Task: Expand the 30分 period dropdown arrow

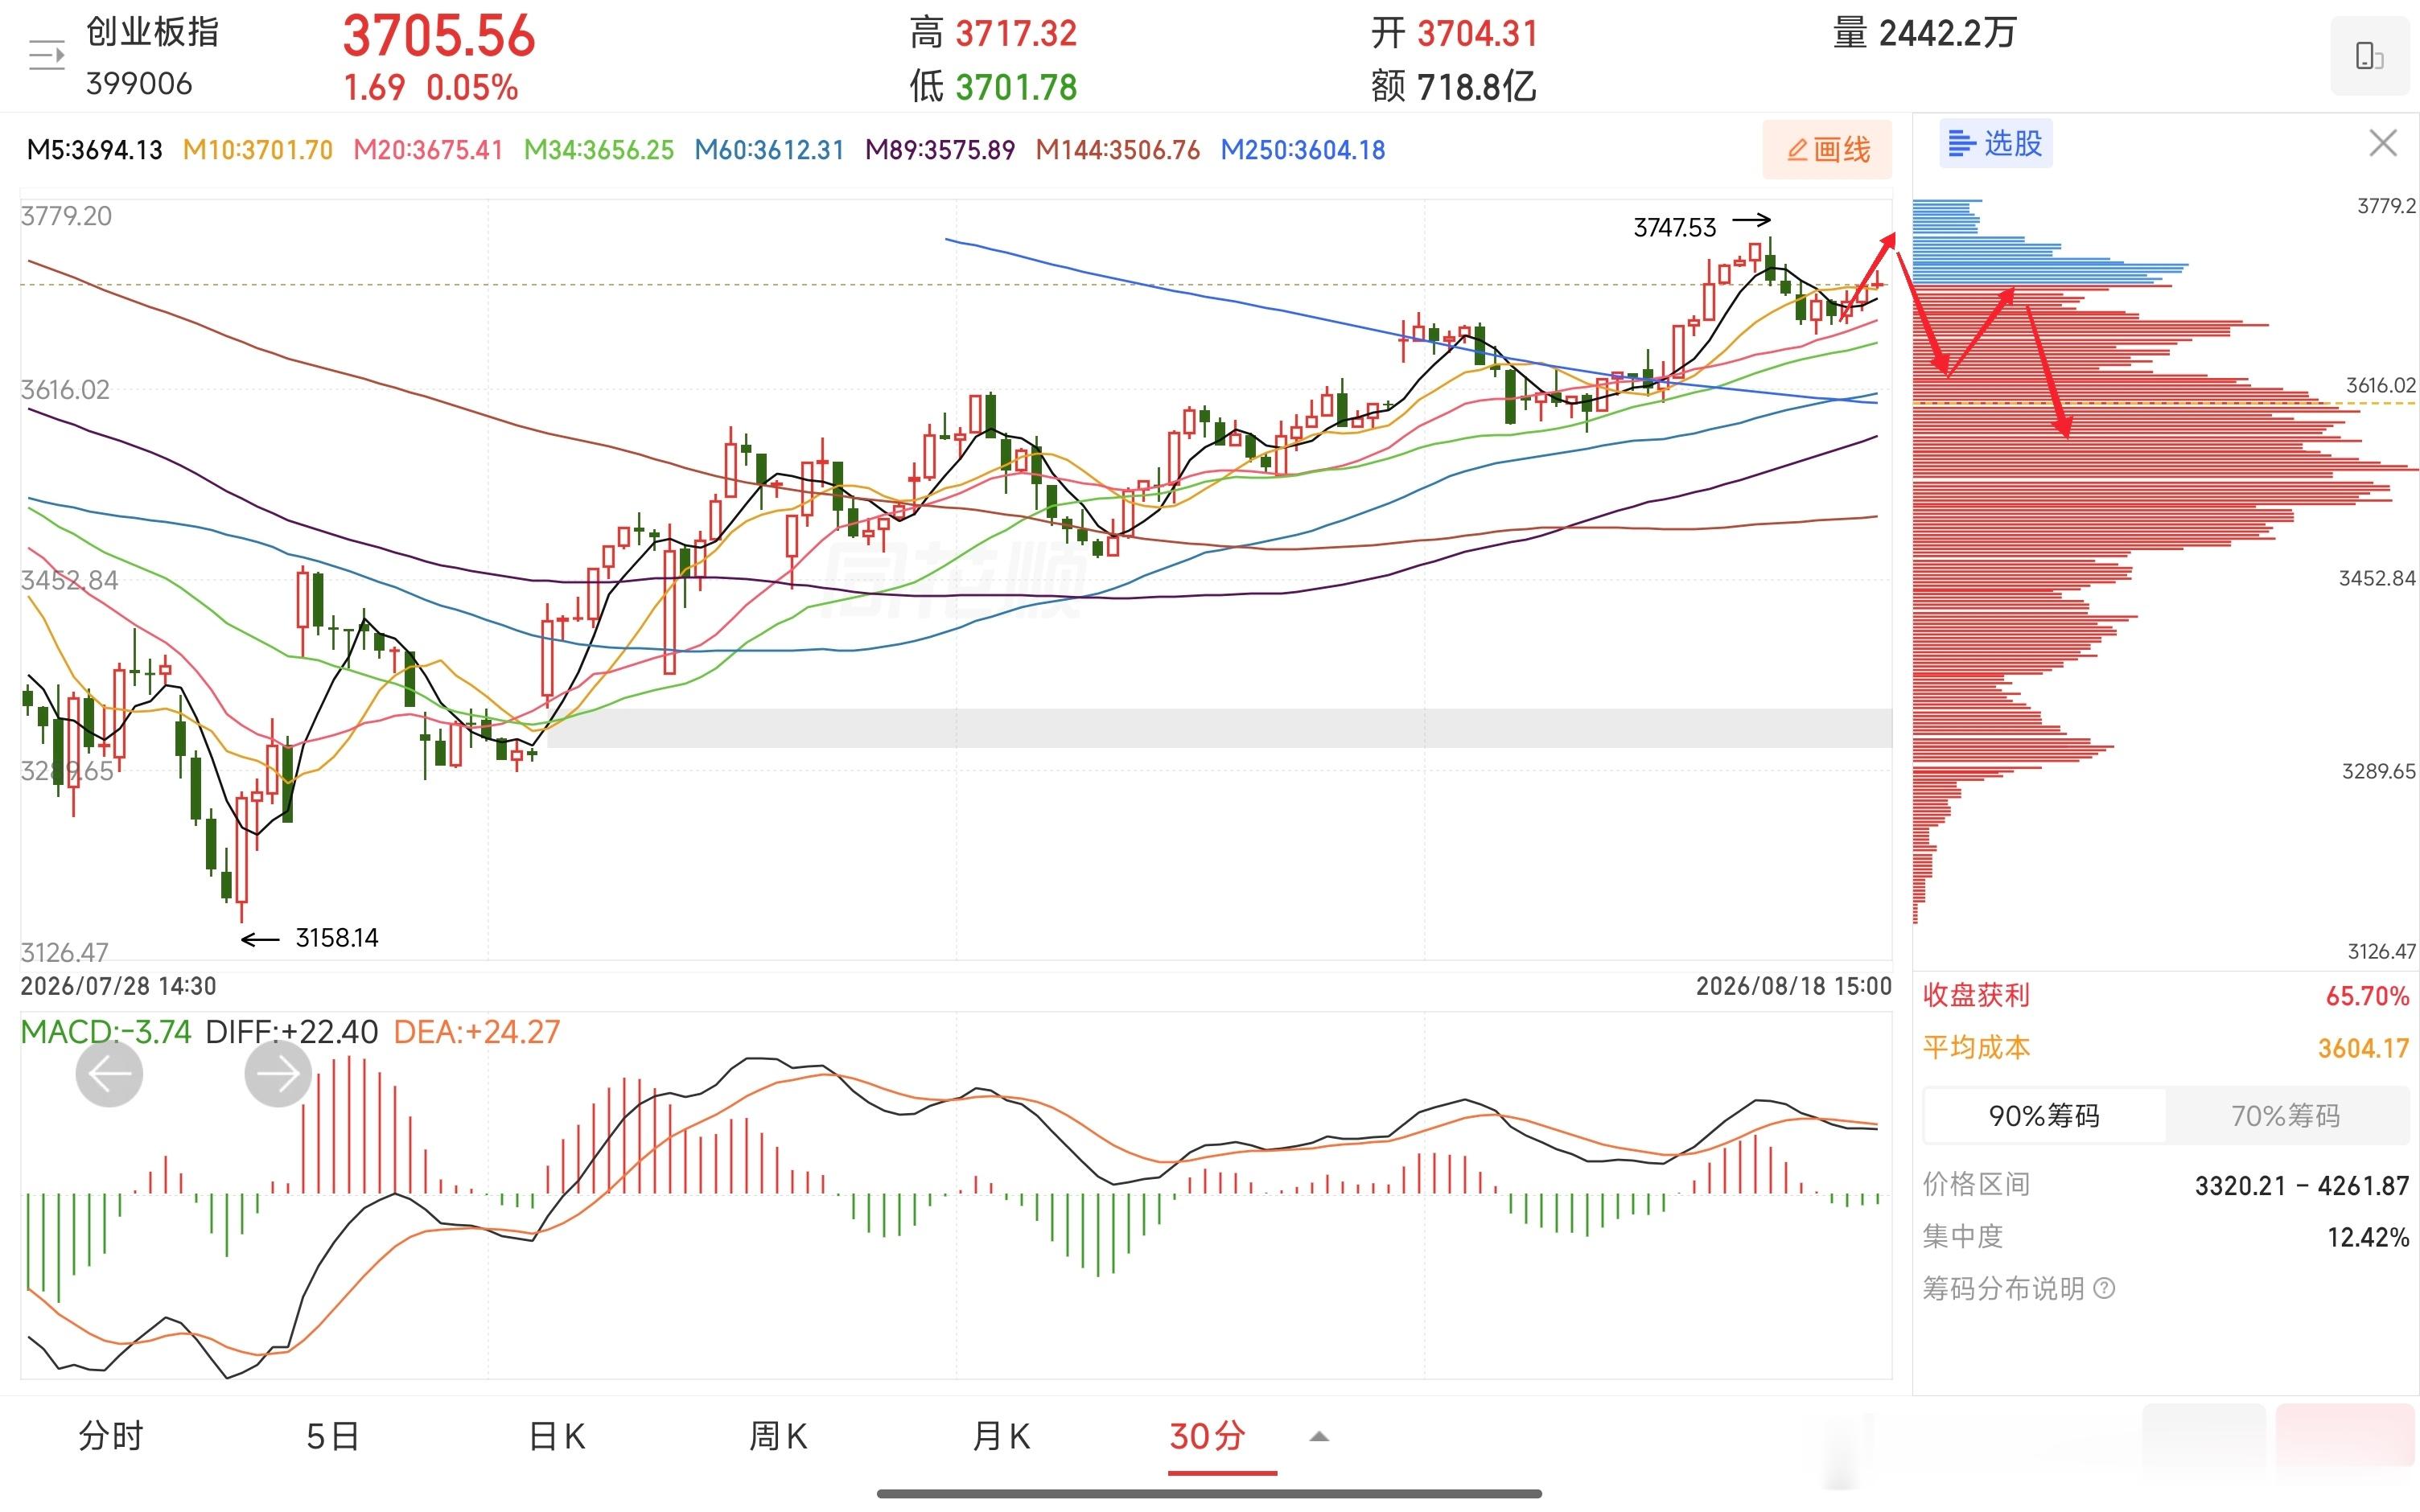Action: tap(1319, 1437)
